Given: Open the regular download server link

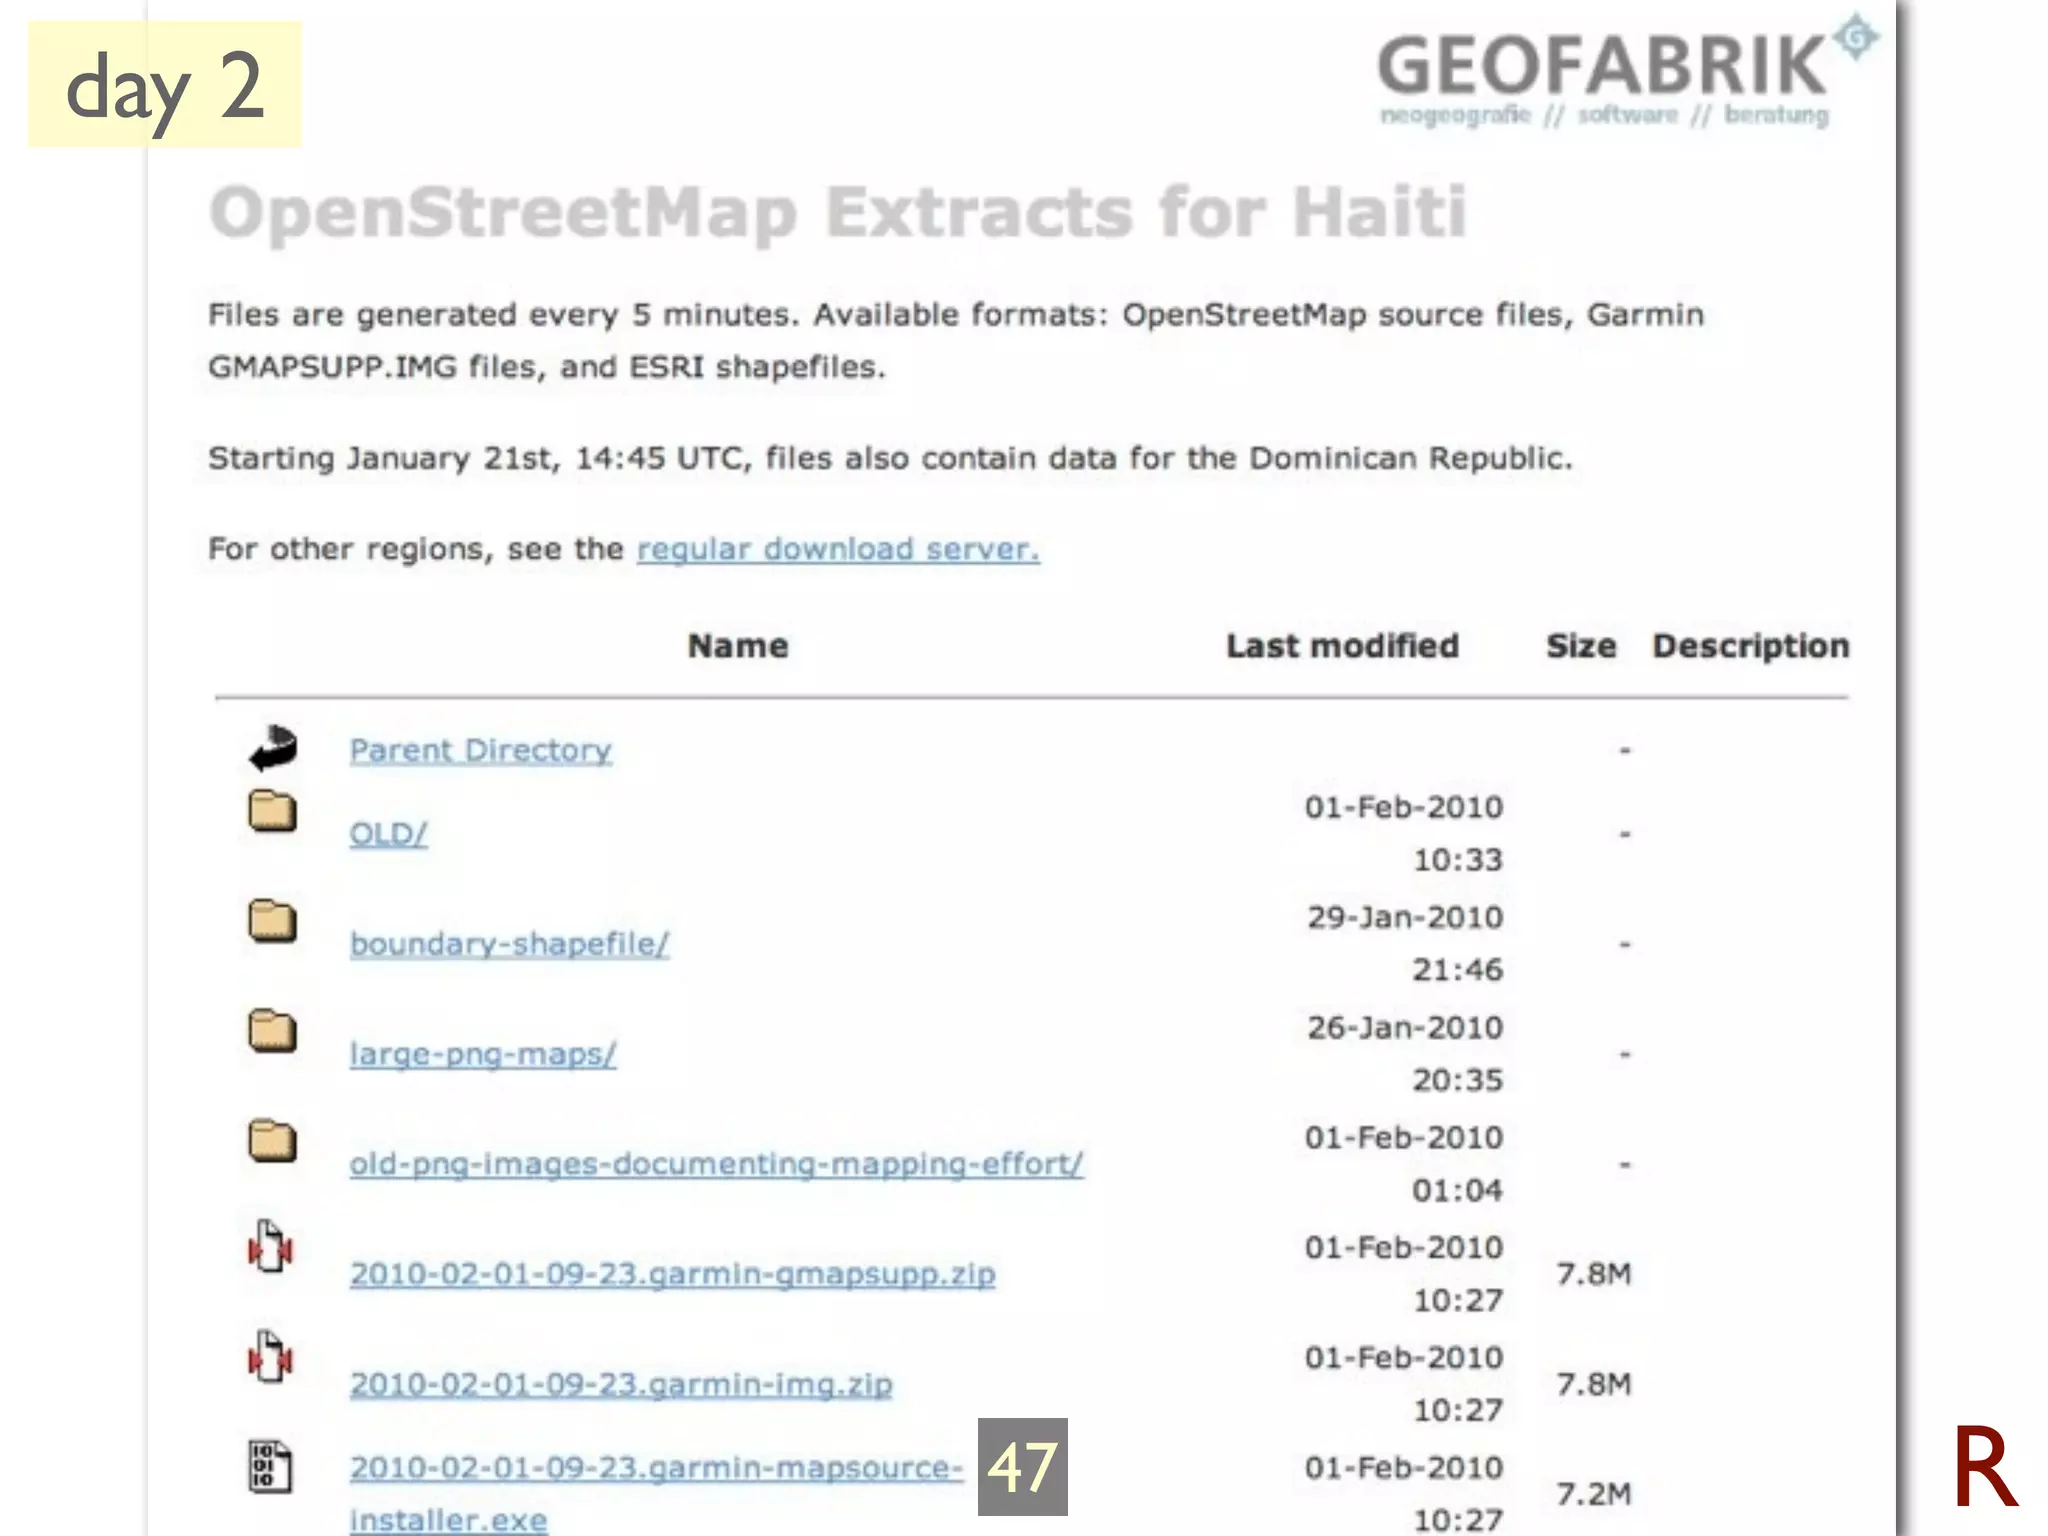Looking at the screenshot, I should tap(838, 549).
